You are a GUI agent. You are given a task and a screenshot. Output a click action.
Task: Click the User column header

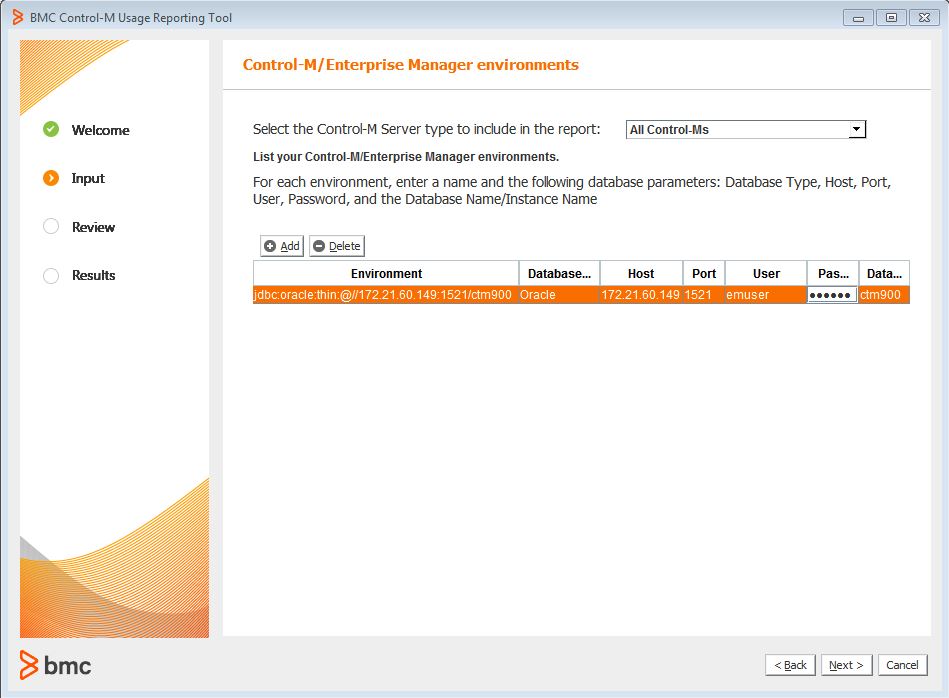(766, 274)
